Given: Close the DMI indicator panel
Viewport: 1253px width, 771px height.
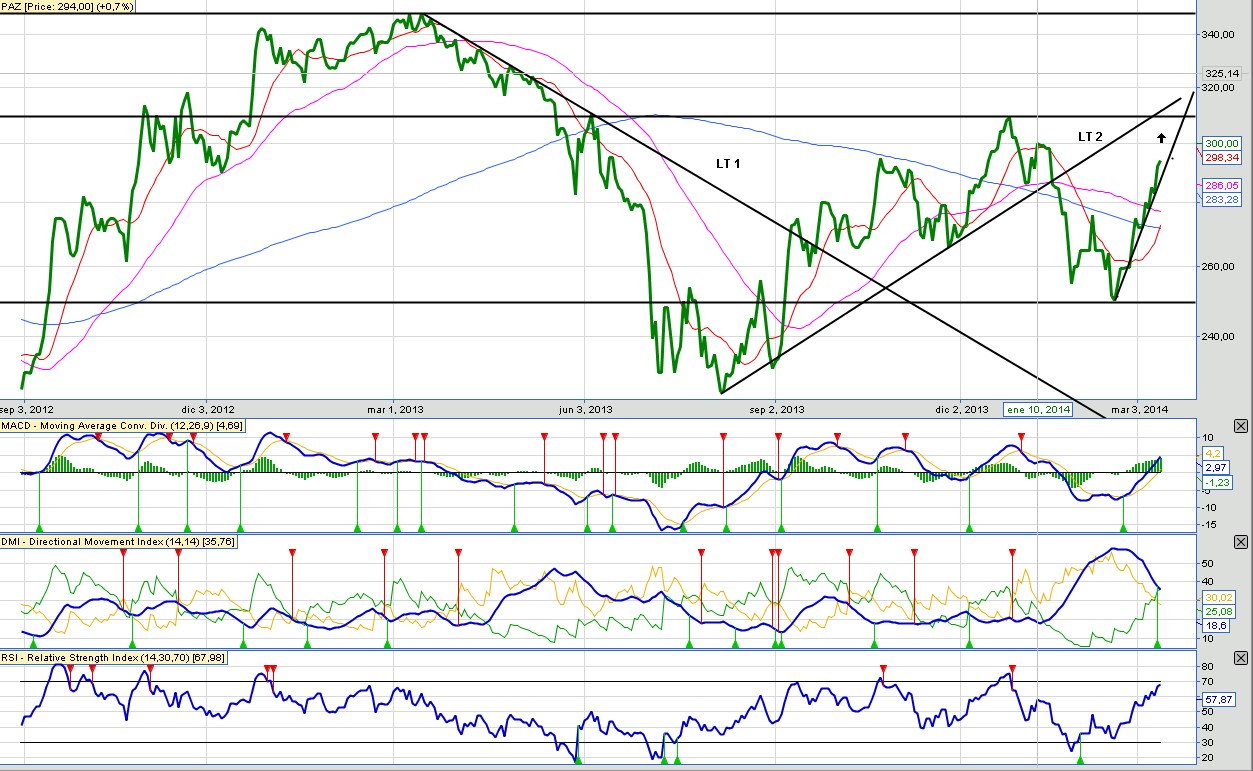Looking at the screenshot, I should [1241, 543].
